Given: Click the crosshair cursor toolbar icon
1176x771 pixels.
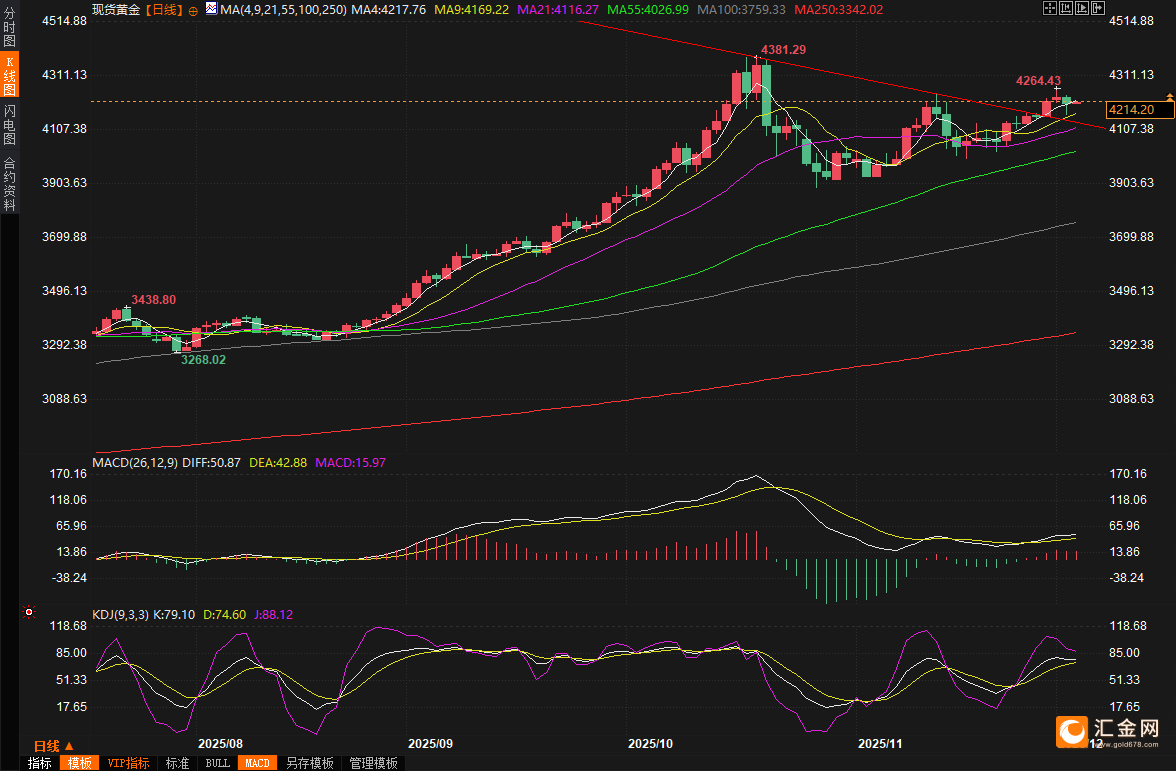Looking at the screenshot, I should tap(1050, 8).
